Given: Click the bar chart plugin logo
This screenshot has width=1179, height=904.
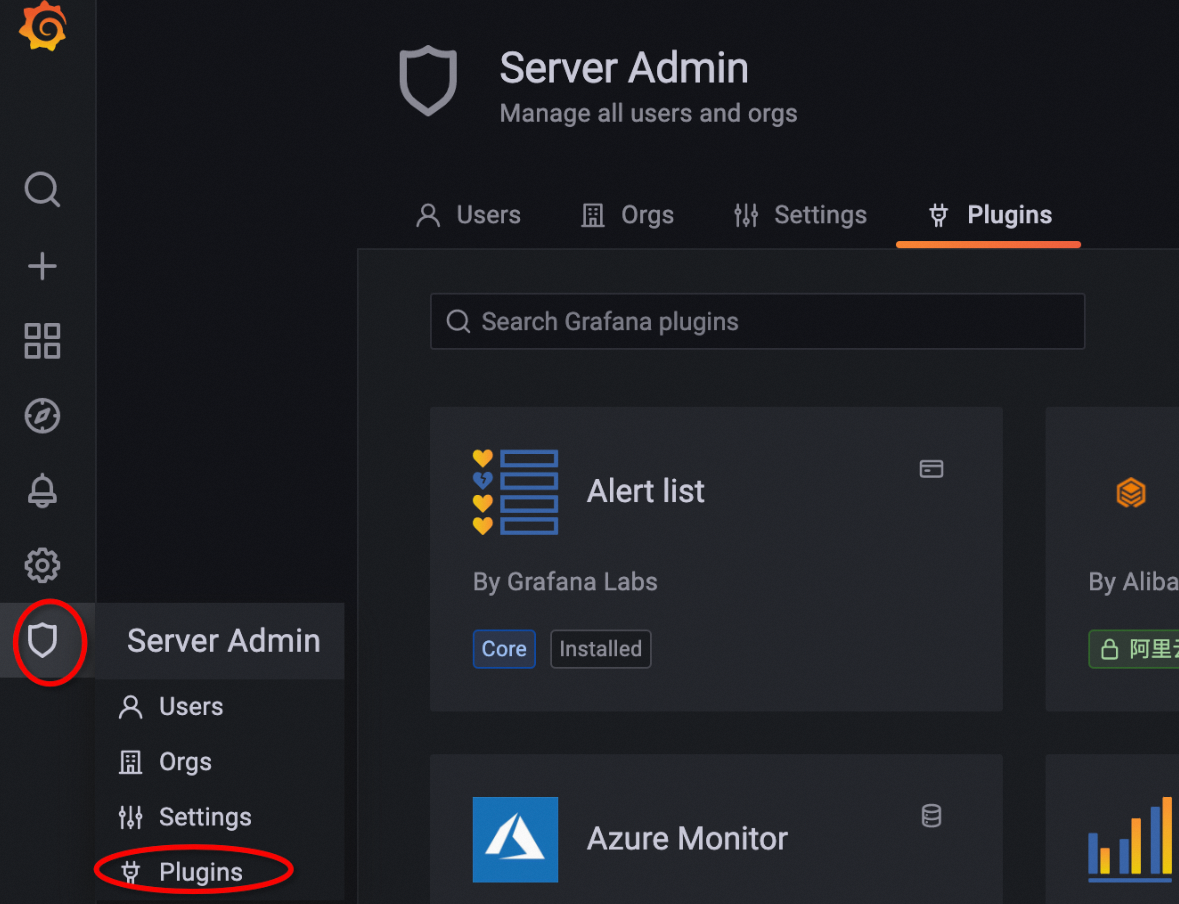Looking at the screenshot, I should [1132, 839].
